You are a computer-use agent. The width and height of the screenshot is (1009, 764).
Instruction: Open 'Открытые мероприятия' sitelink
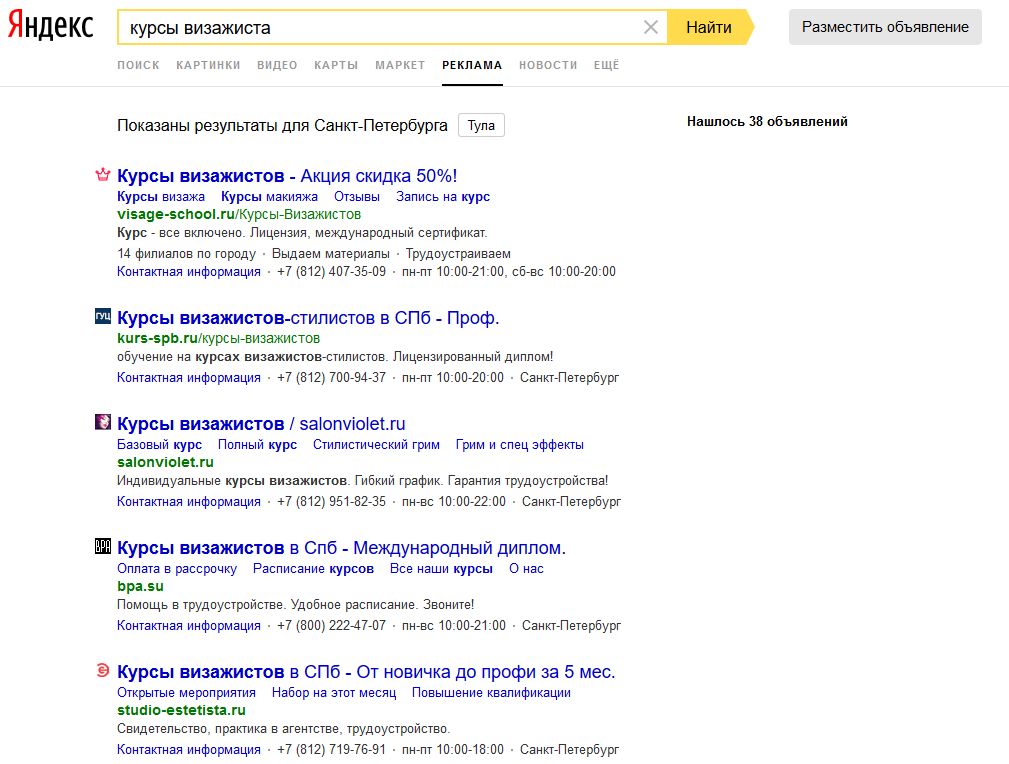187,693
